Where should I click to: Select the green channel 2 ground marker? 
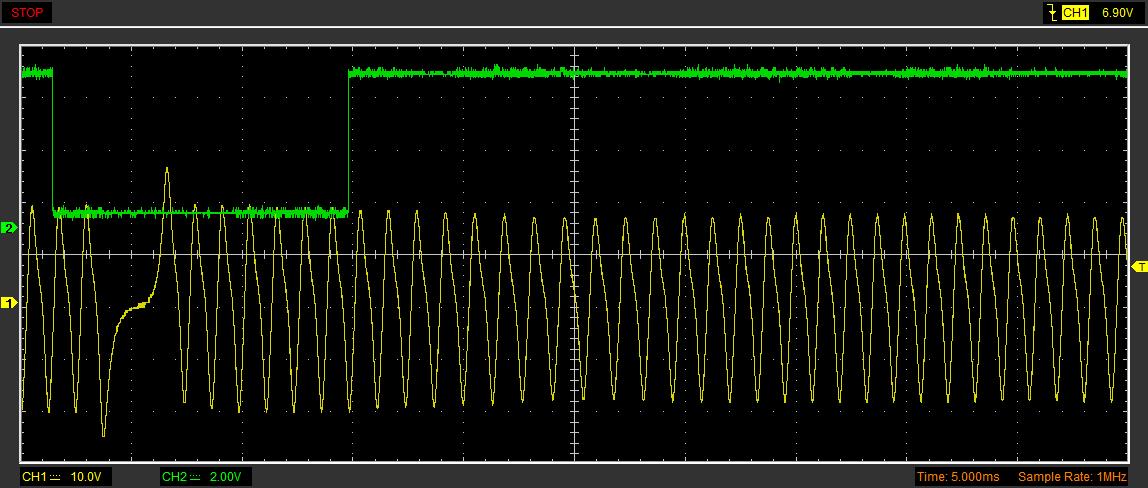(x=8, y=228)
